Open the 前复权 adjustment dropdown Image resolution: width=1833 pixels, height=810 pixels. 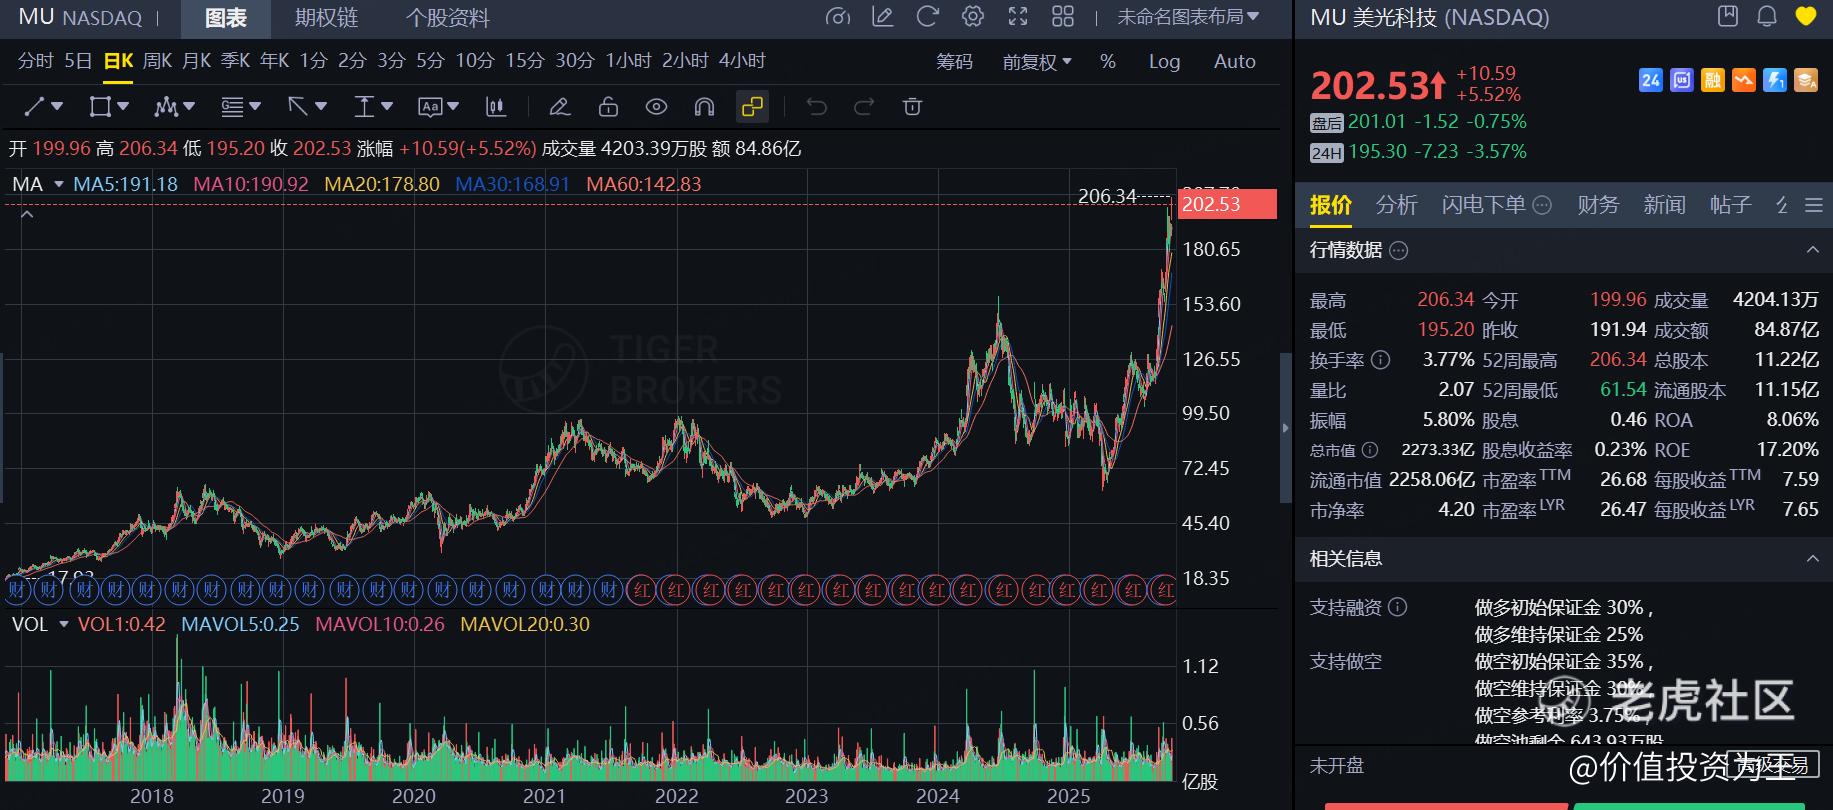[x=1037, y=62]
